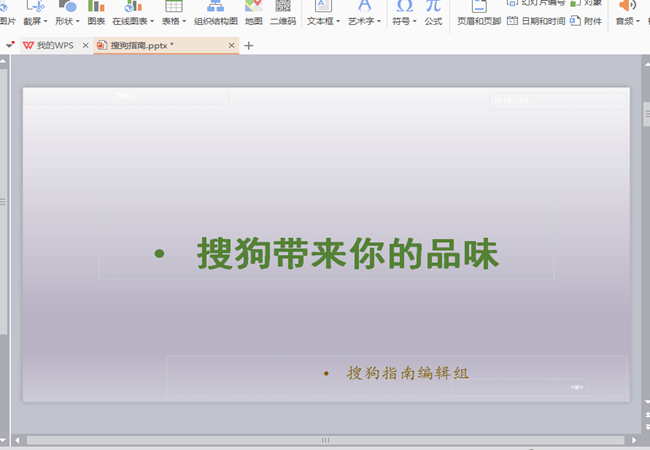Expand the 符号 dropdown arrow
Screen dimensions: 650x450
pyautogui.click(x=415, y=22)
